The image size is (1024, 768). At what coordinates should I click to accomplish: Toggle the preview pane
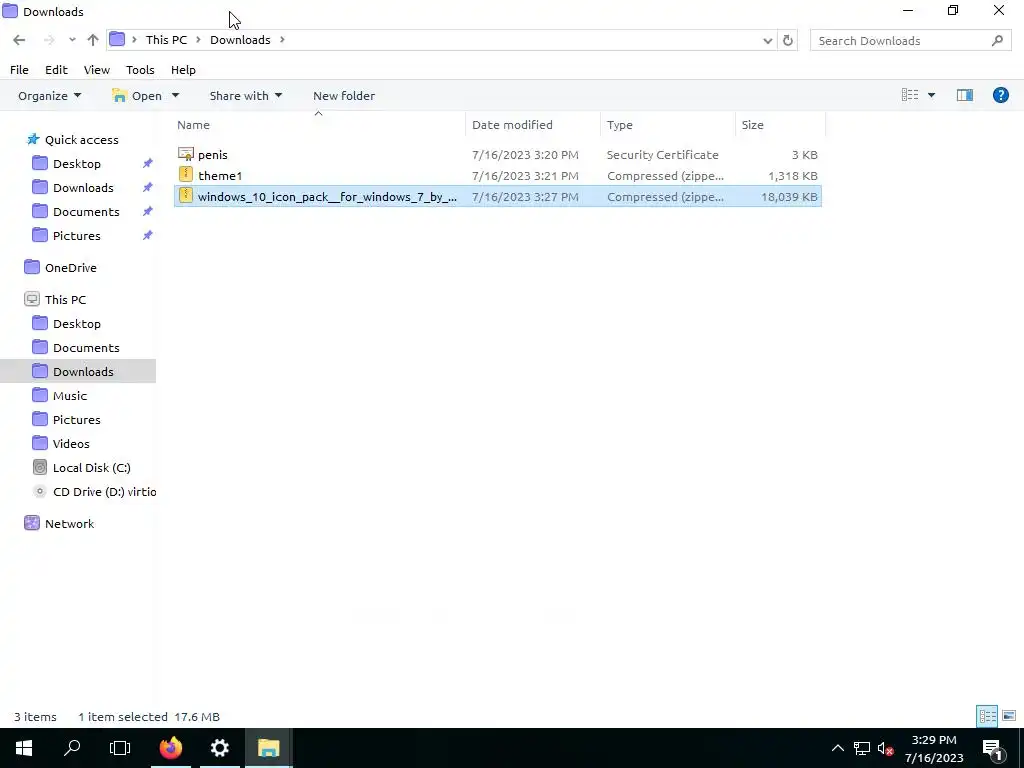click(x=965, y=95)
